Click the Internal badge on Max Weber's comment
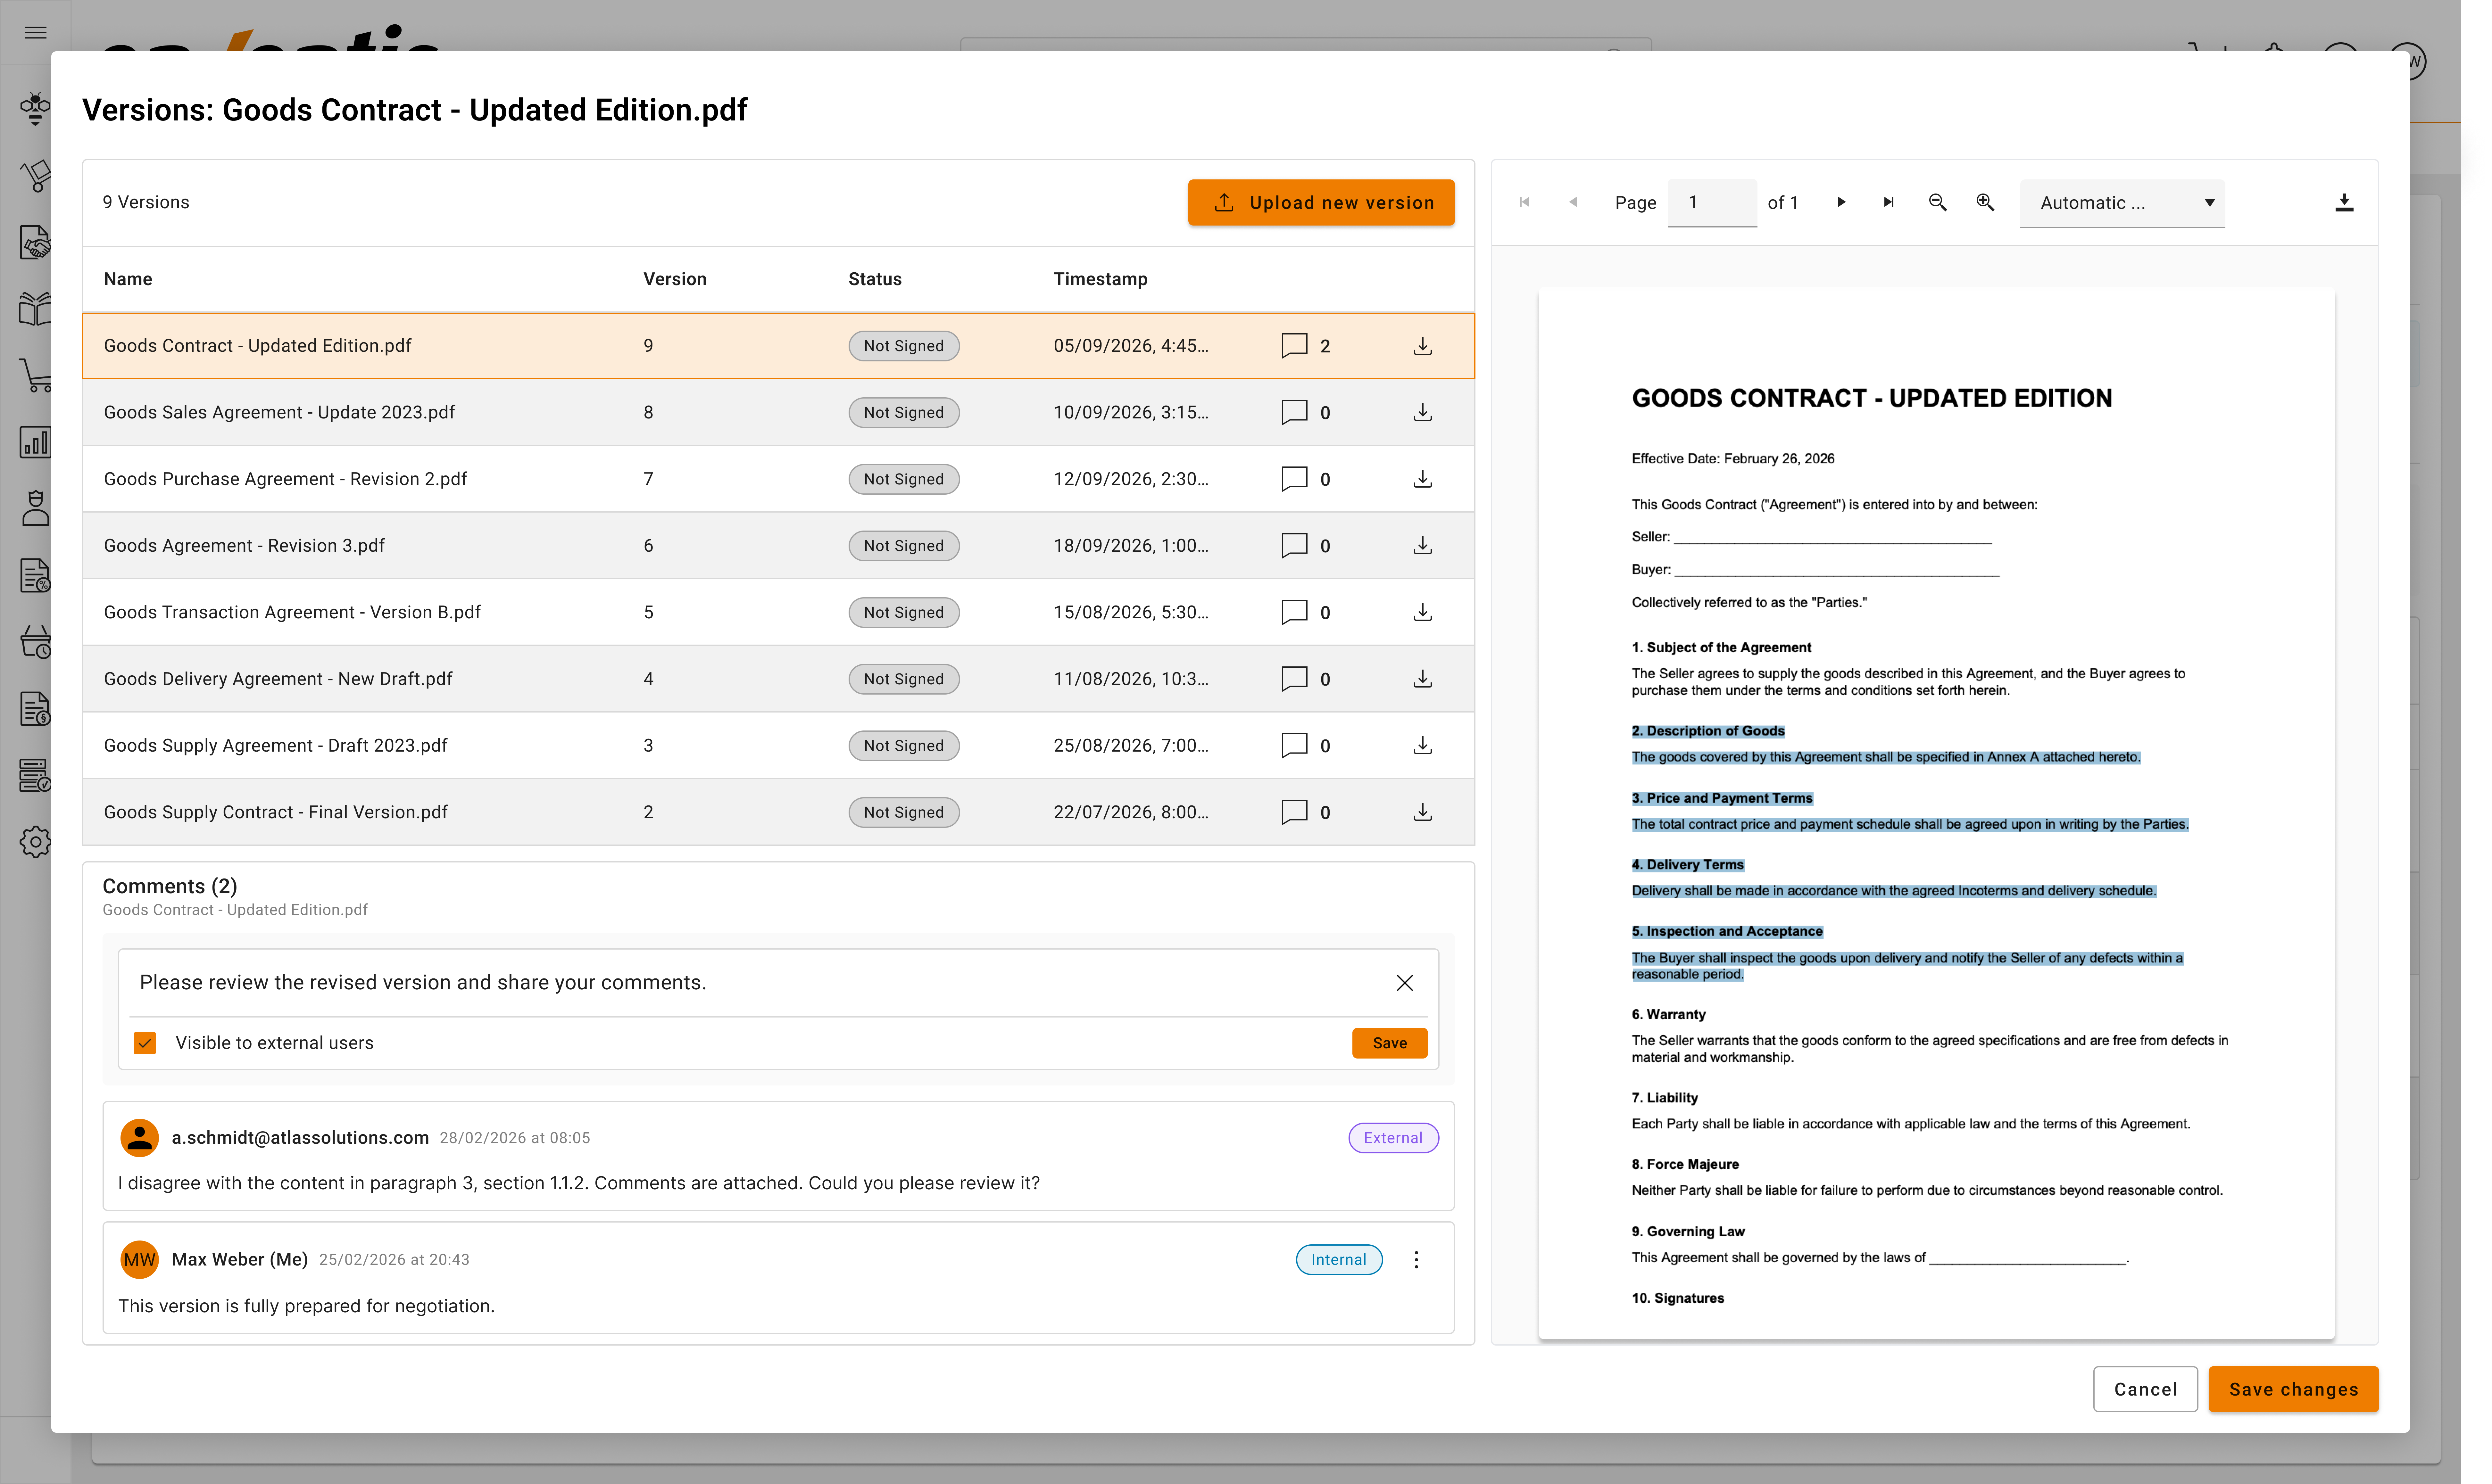2492x1484 pixels. pyautogui.click(x=1339, y=1260)
